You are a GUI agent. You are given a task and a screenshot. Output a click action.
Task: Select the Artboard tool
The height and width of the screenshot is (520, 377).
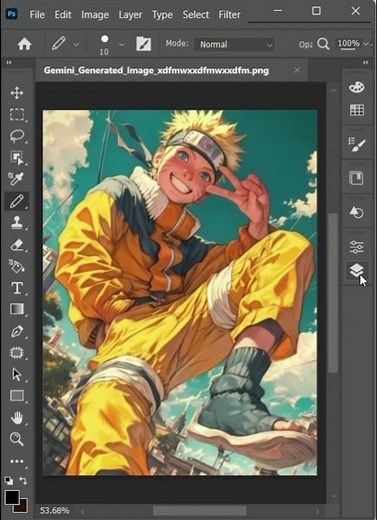click(x=17, y=353)
